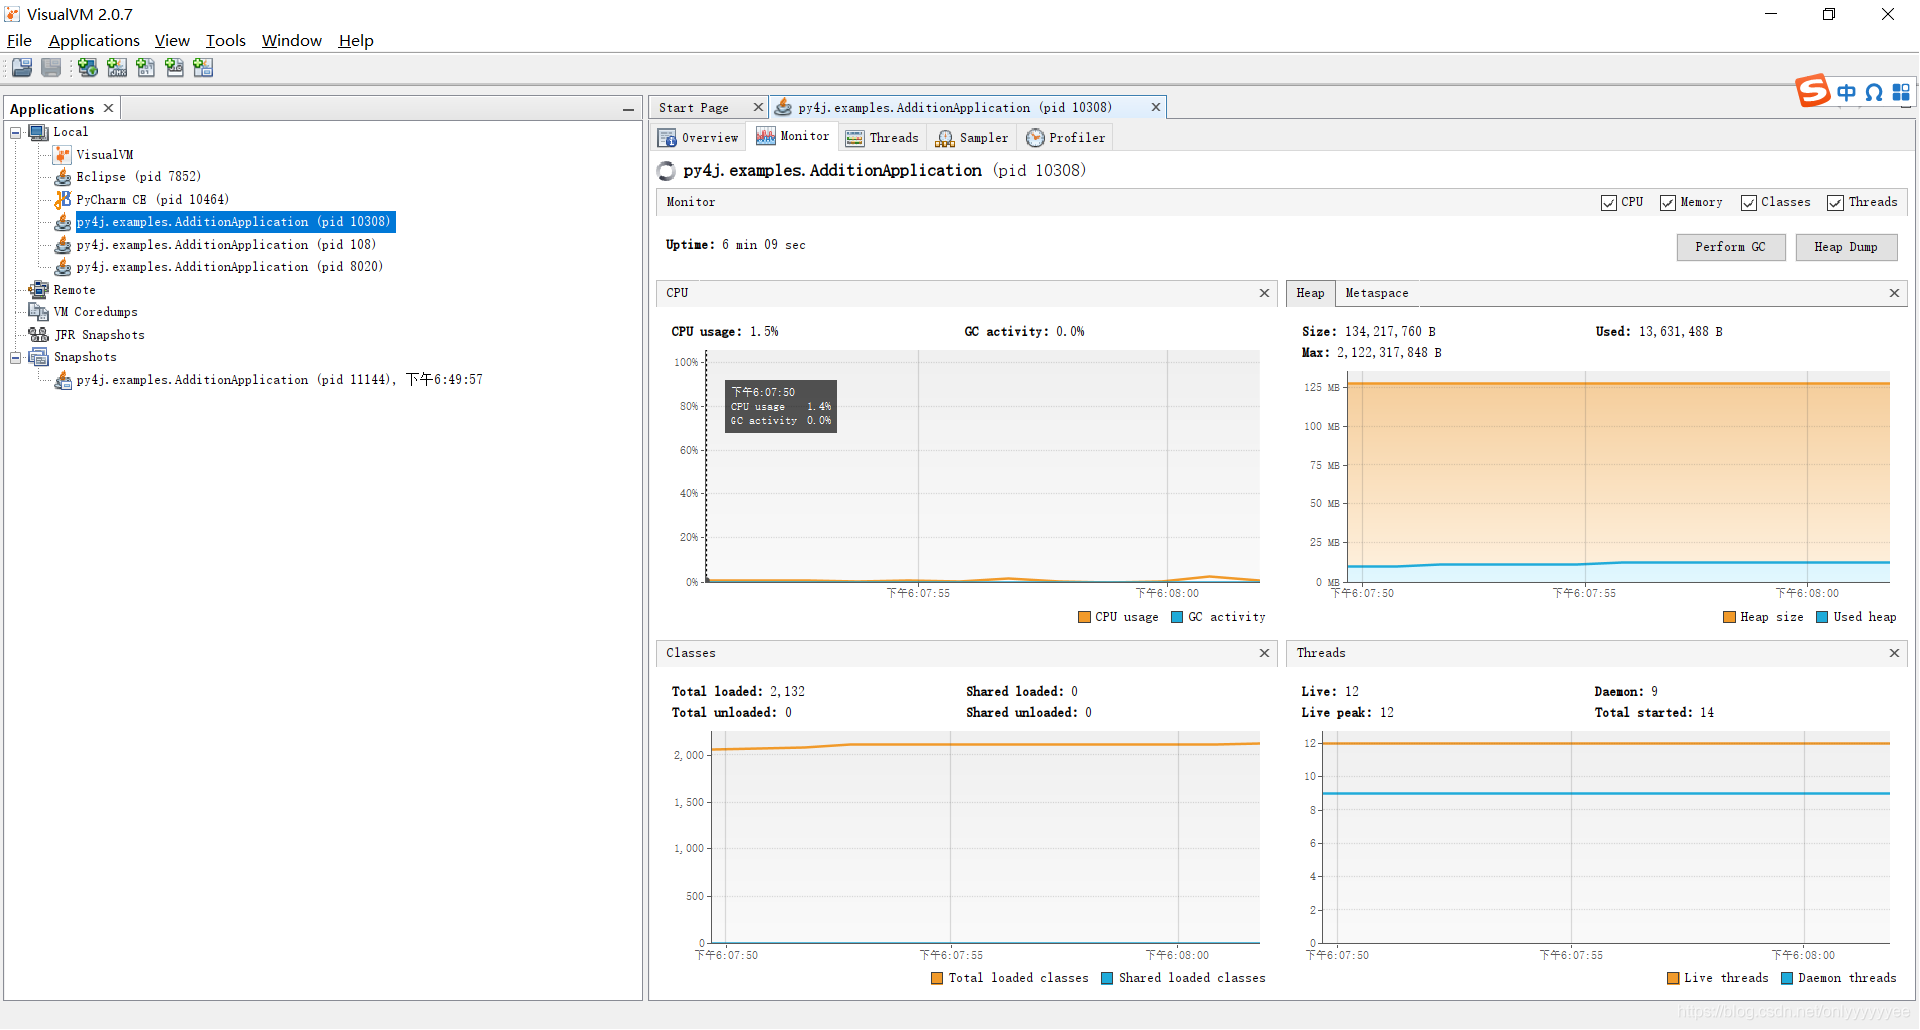Select the snapshot pid 11144 entry
This screenshot has width=1920, height=1030.
click(x=280, y=380)
